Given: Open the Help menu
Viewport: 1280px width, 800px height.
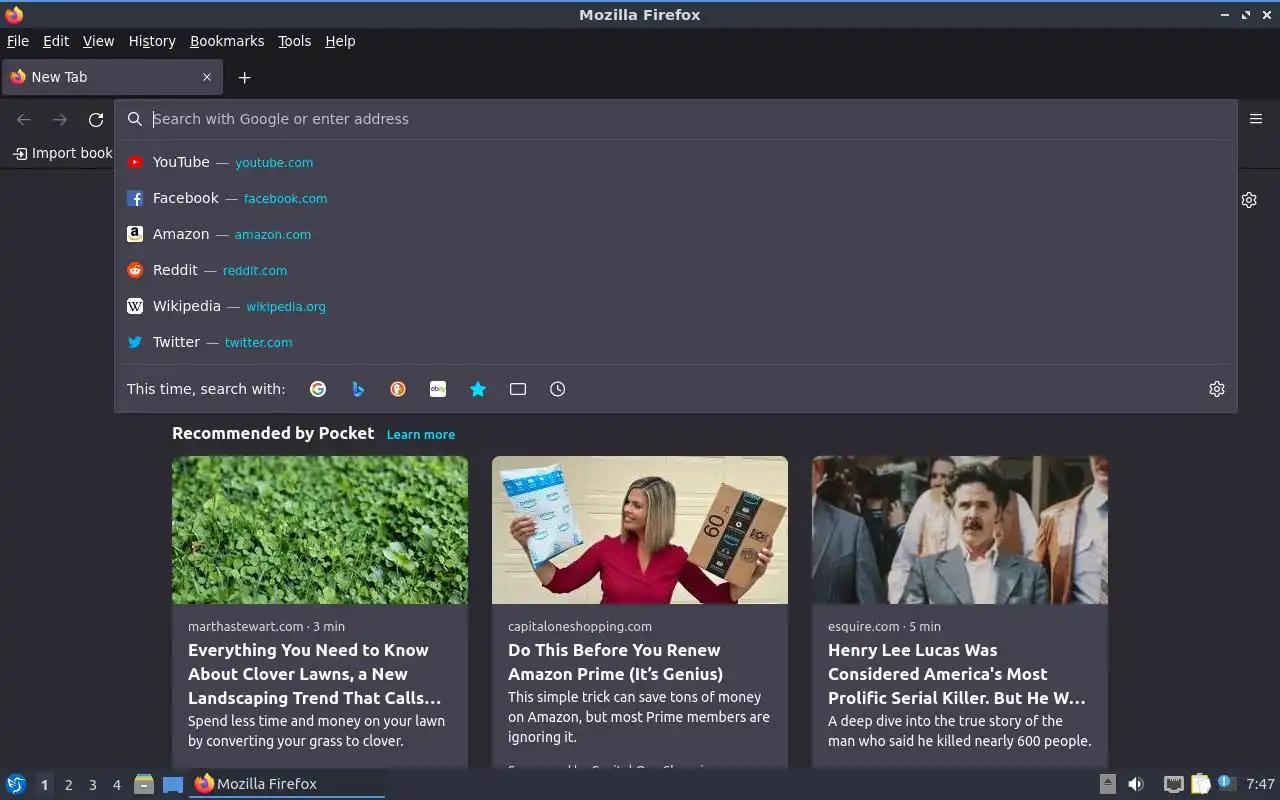Looking at the screenshot, I should click(340, 41).
